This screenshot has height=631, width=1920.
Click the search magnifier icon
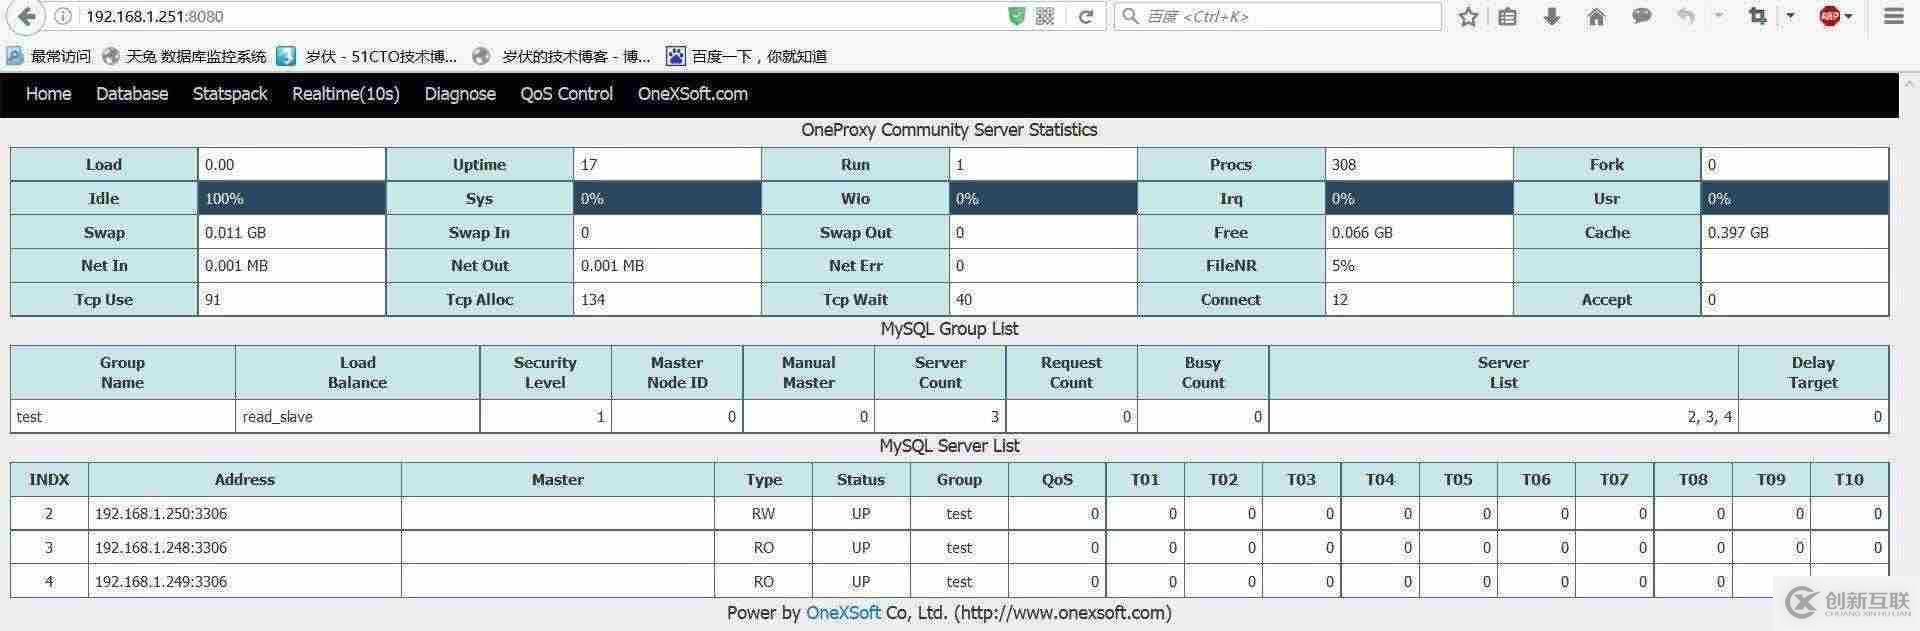point(1131,16)
